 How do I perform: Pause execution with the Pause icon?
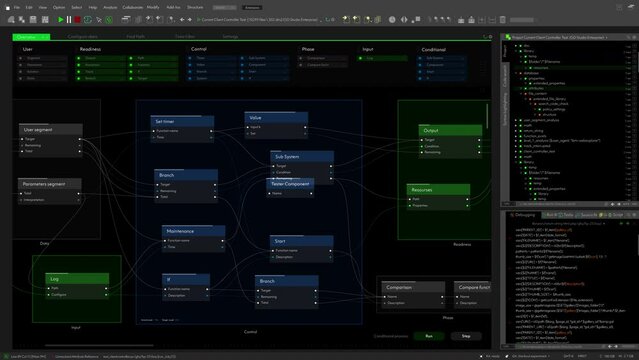[69, 19]
